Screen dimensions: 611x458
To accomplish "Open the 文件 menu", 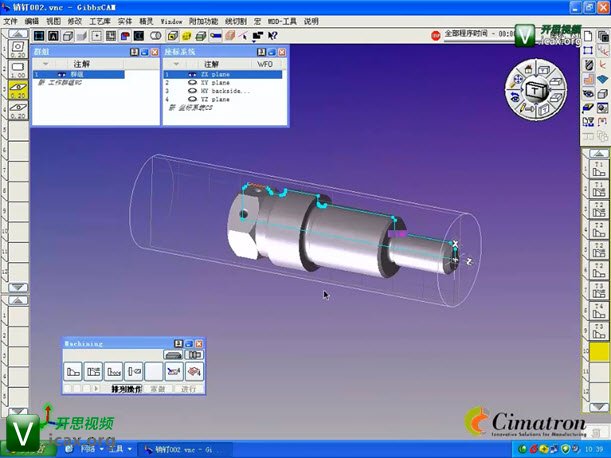I will [10, 21].
